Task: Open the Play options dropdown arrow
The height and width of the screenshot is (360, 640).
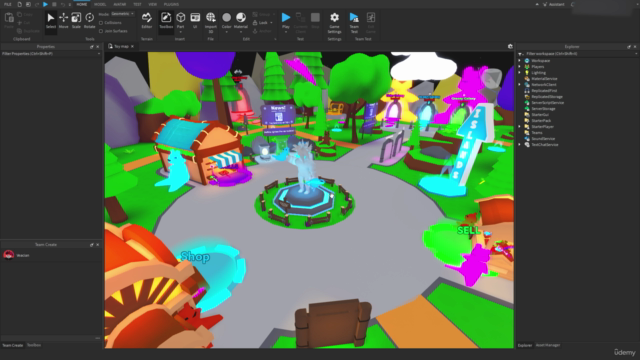Action: [286, 32]
